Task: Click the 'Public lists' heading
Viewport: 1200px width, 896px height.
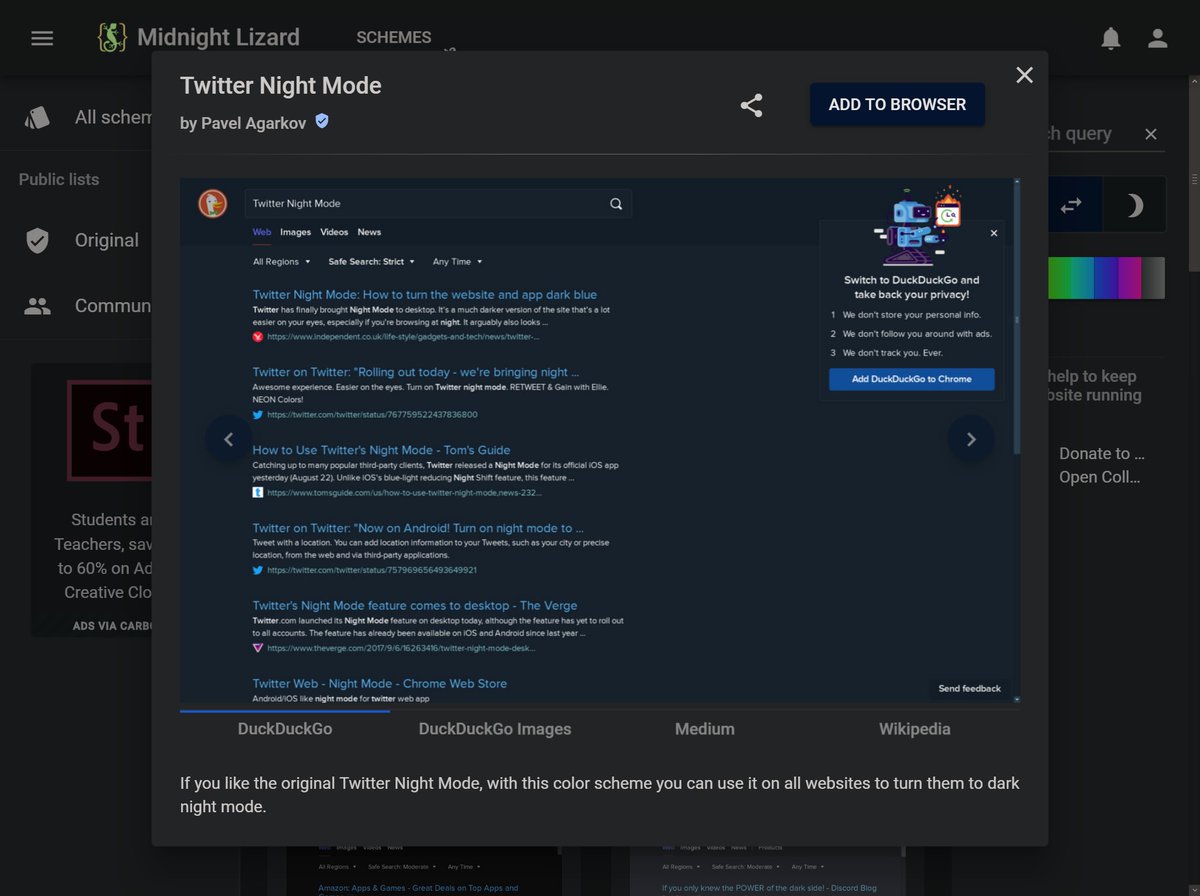Action: 59,180
